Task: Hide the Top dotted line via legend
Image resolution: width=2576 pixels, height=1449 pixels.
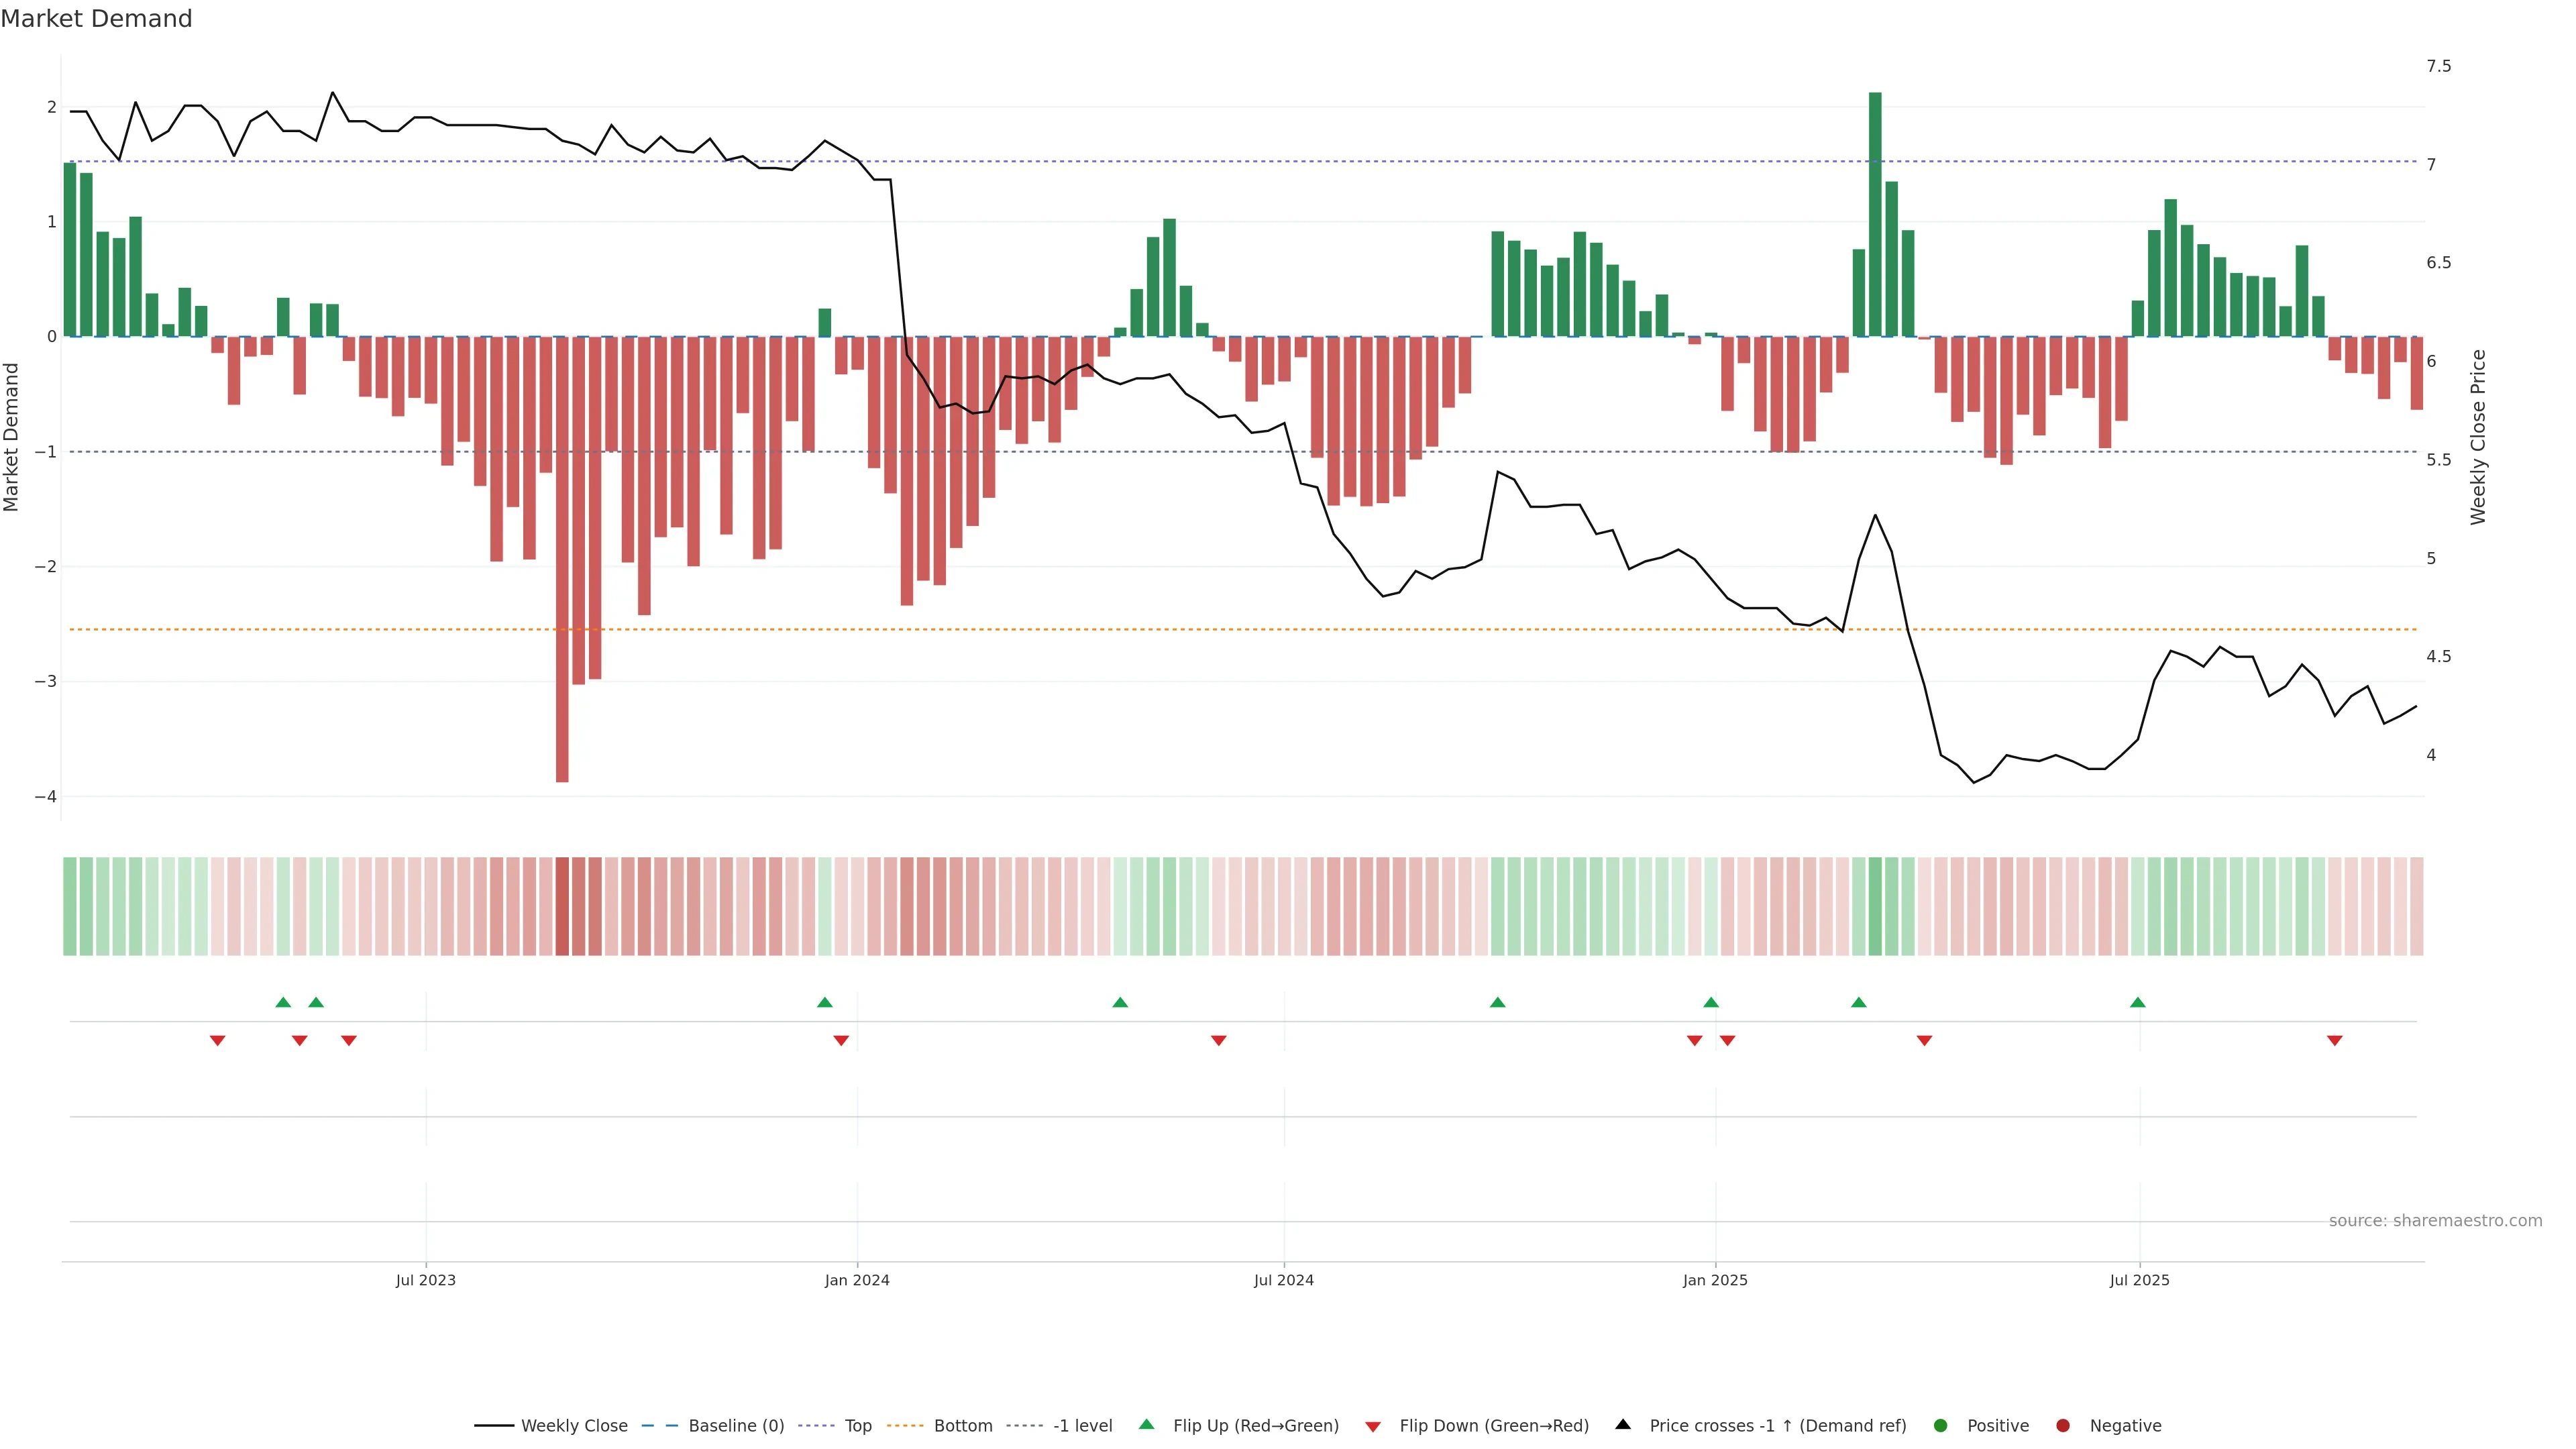Action: pos(857,1425)
